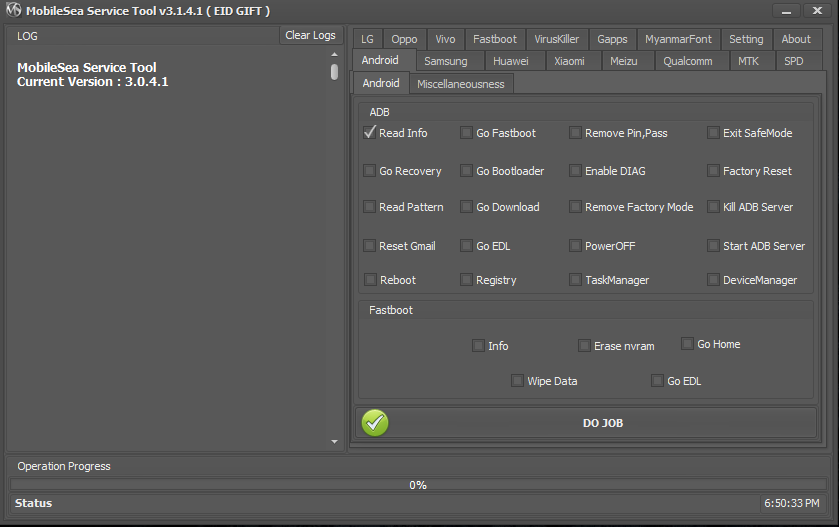Check the Exit SafeMode option
This screenshot has width=839, height=527.
(713, 133)
